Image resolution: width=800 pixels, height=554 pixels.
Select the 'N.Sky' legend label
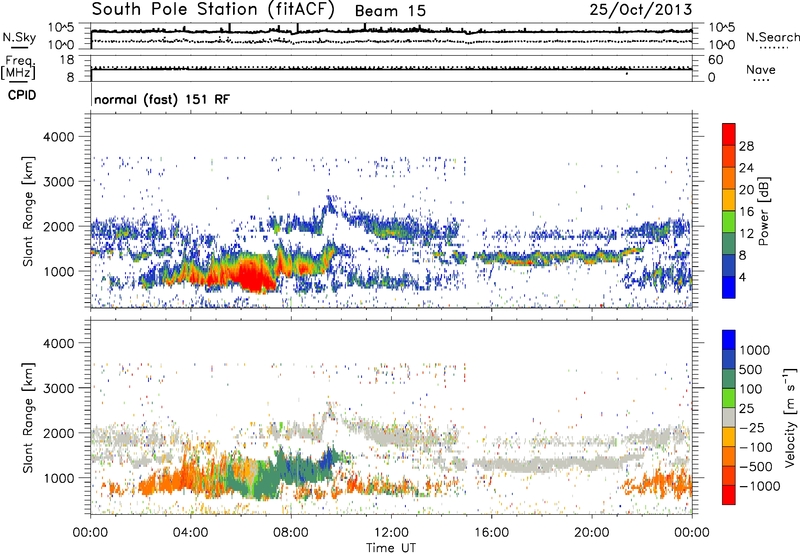click(19, 37)
